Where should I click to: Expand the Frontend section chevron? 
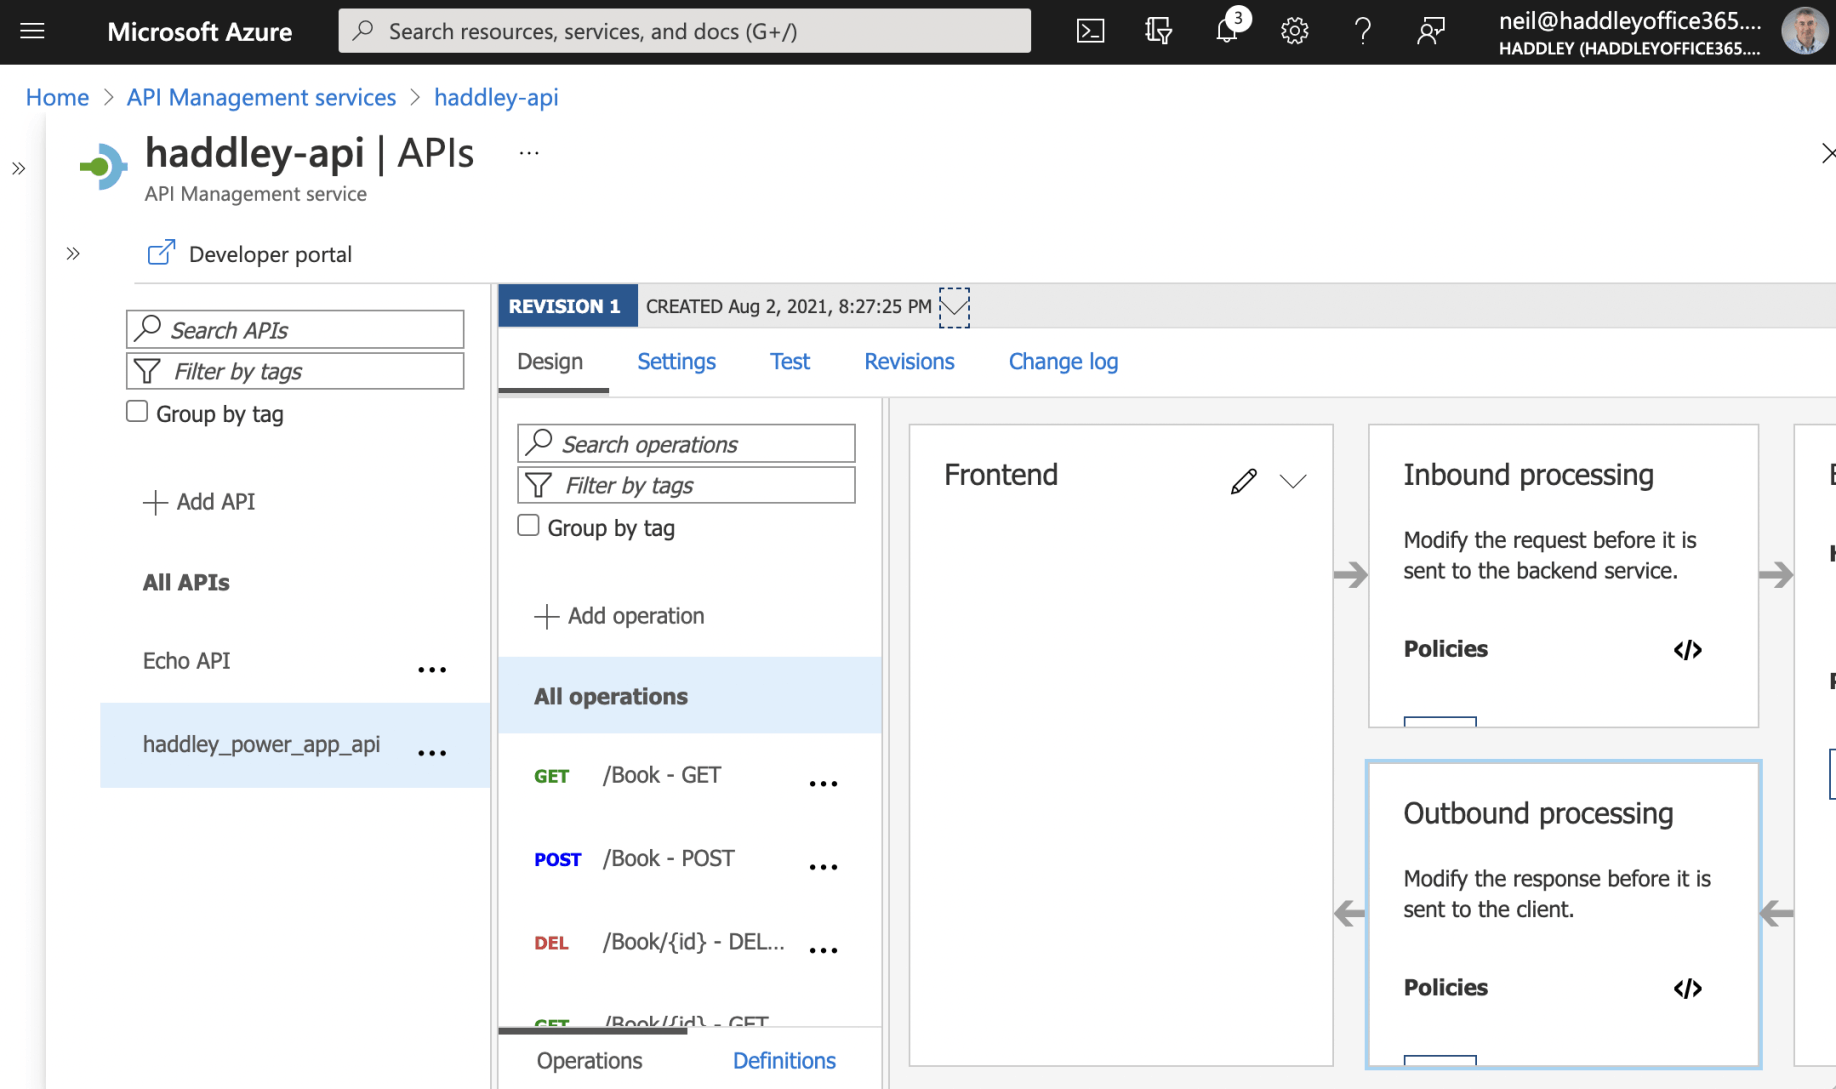click(x=1293, y=481)
